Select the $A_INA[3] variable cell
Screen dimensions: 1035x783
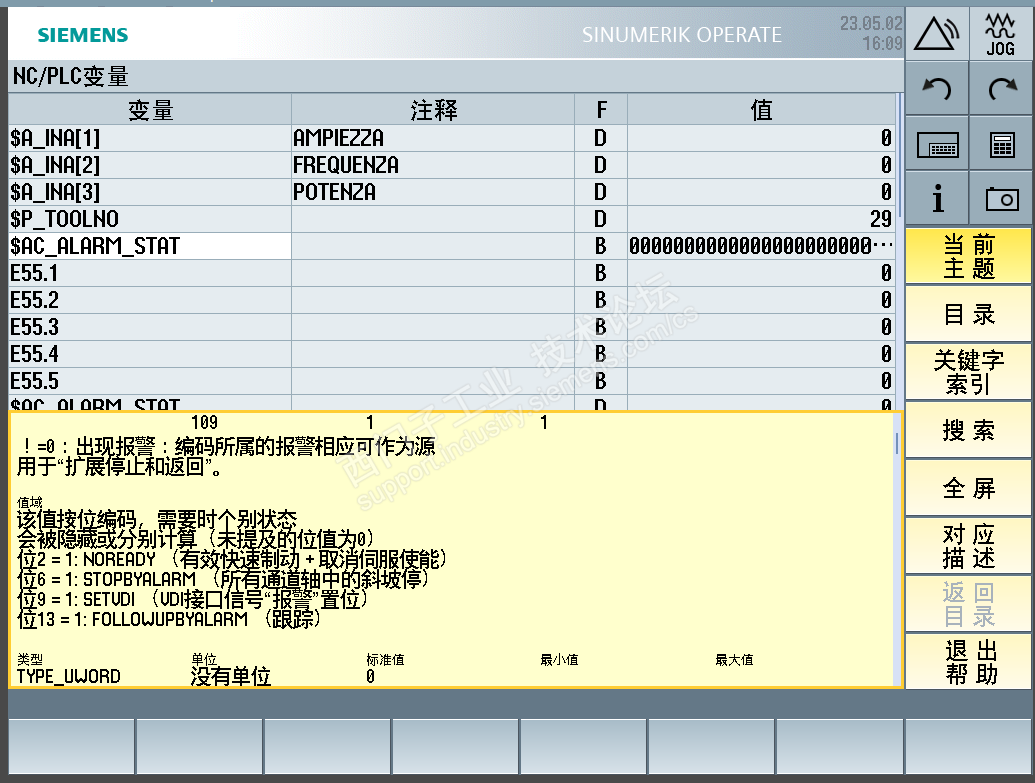pos(150,192)
